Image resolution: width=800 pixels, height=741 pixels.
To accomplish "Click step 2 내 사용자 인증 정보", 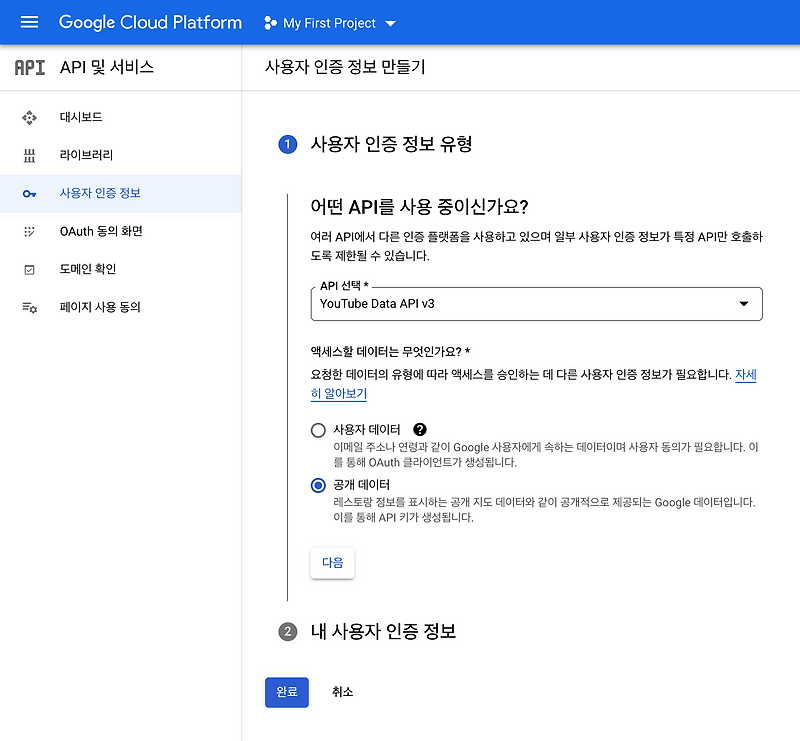I will 367,632.
